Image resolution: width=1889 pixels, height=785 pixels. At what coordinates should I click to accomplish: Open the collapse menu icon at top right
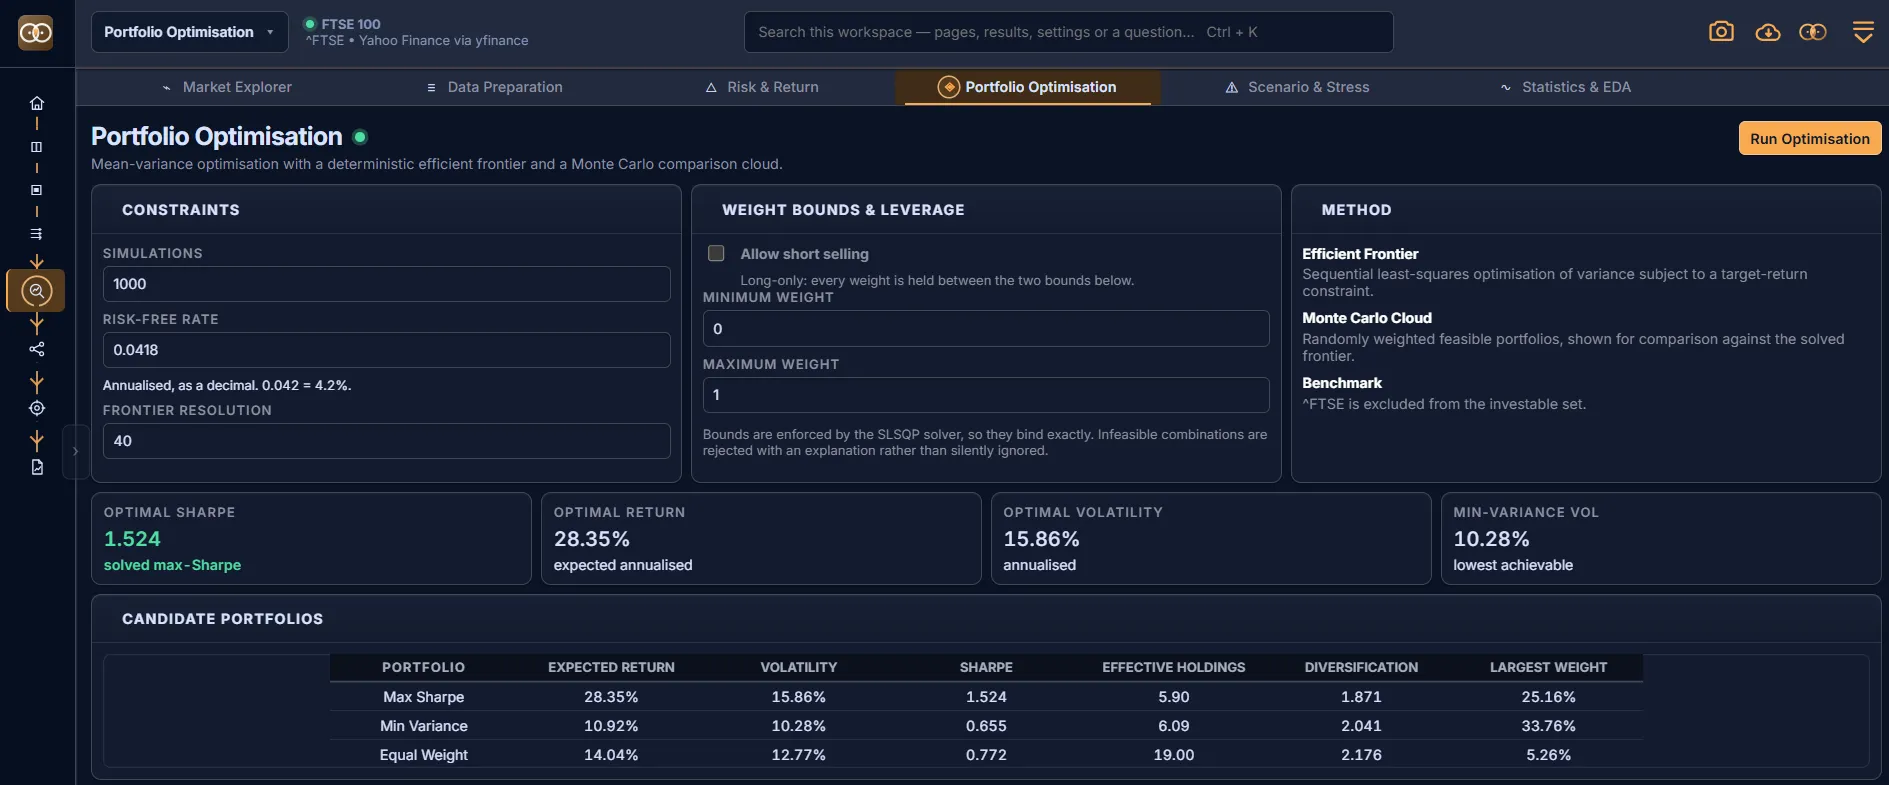pos(1863,32)
